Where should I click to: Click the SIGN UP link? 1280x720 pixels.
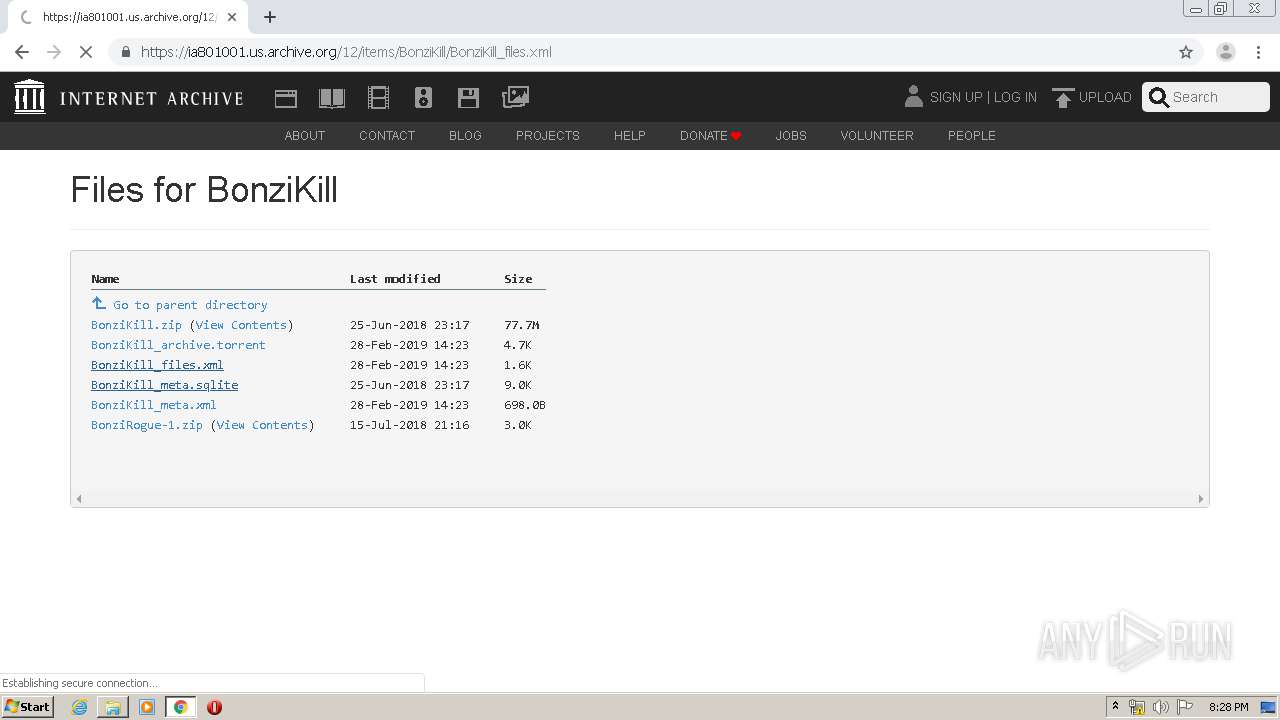pos(956,97)
